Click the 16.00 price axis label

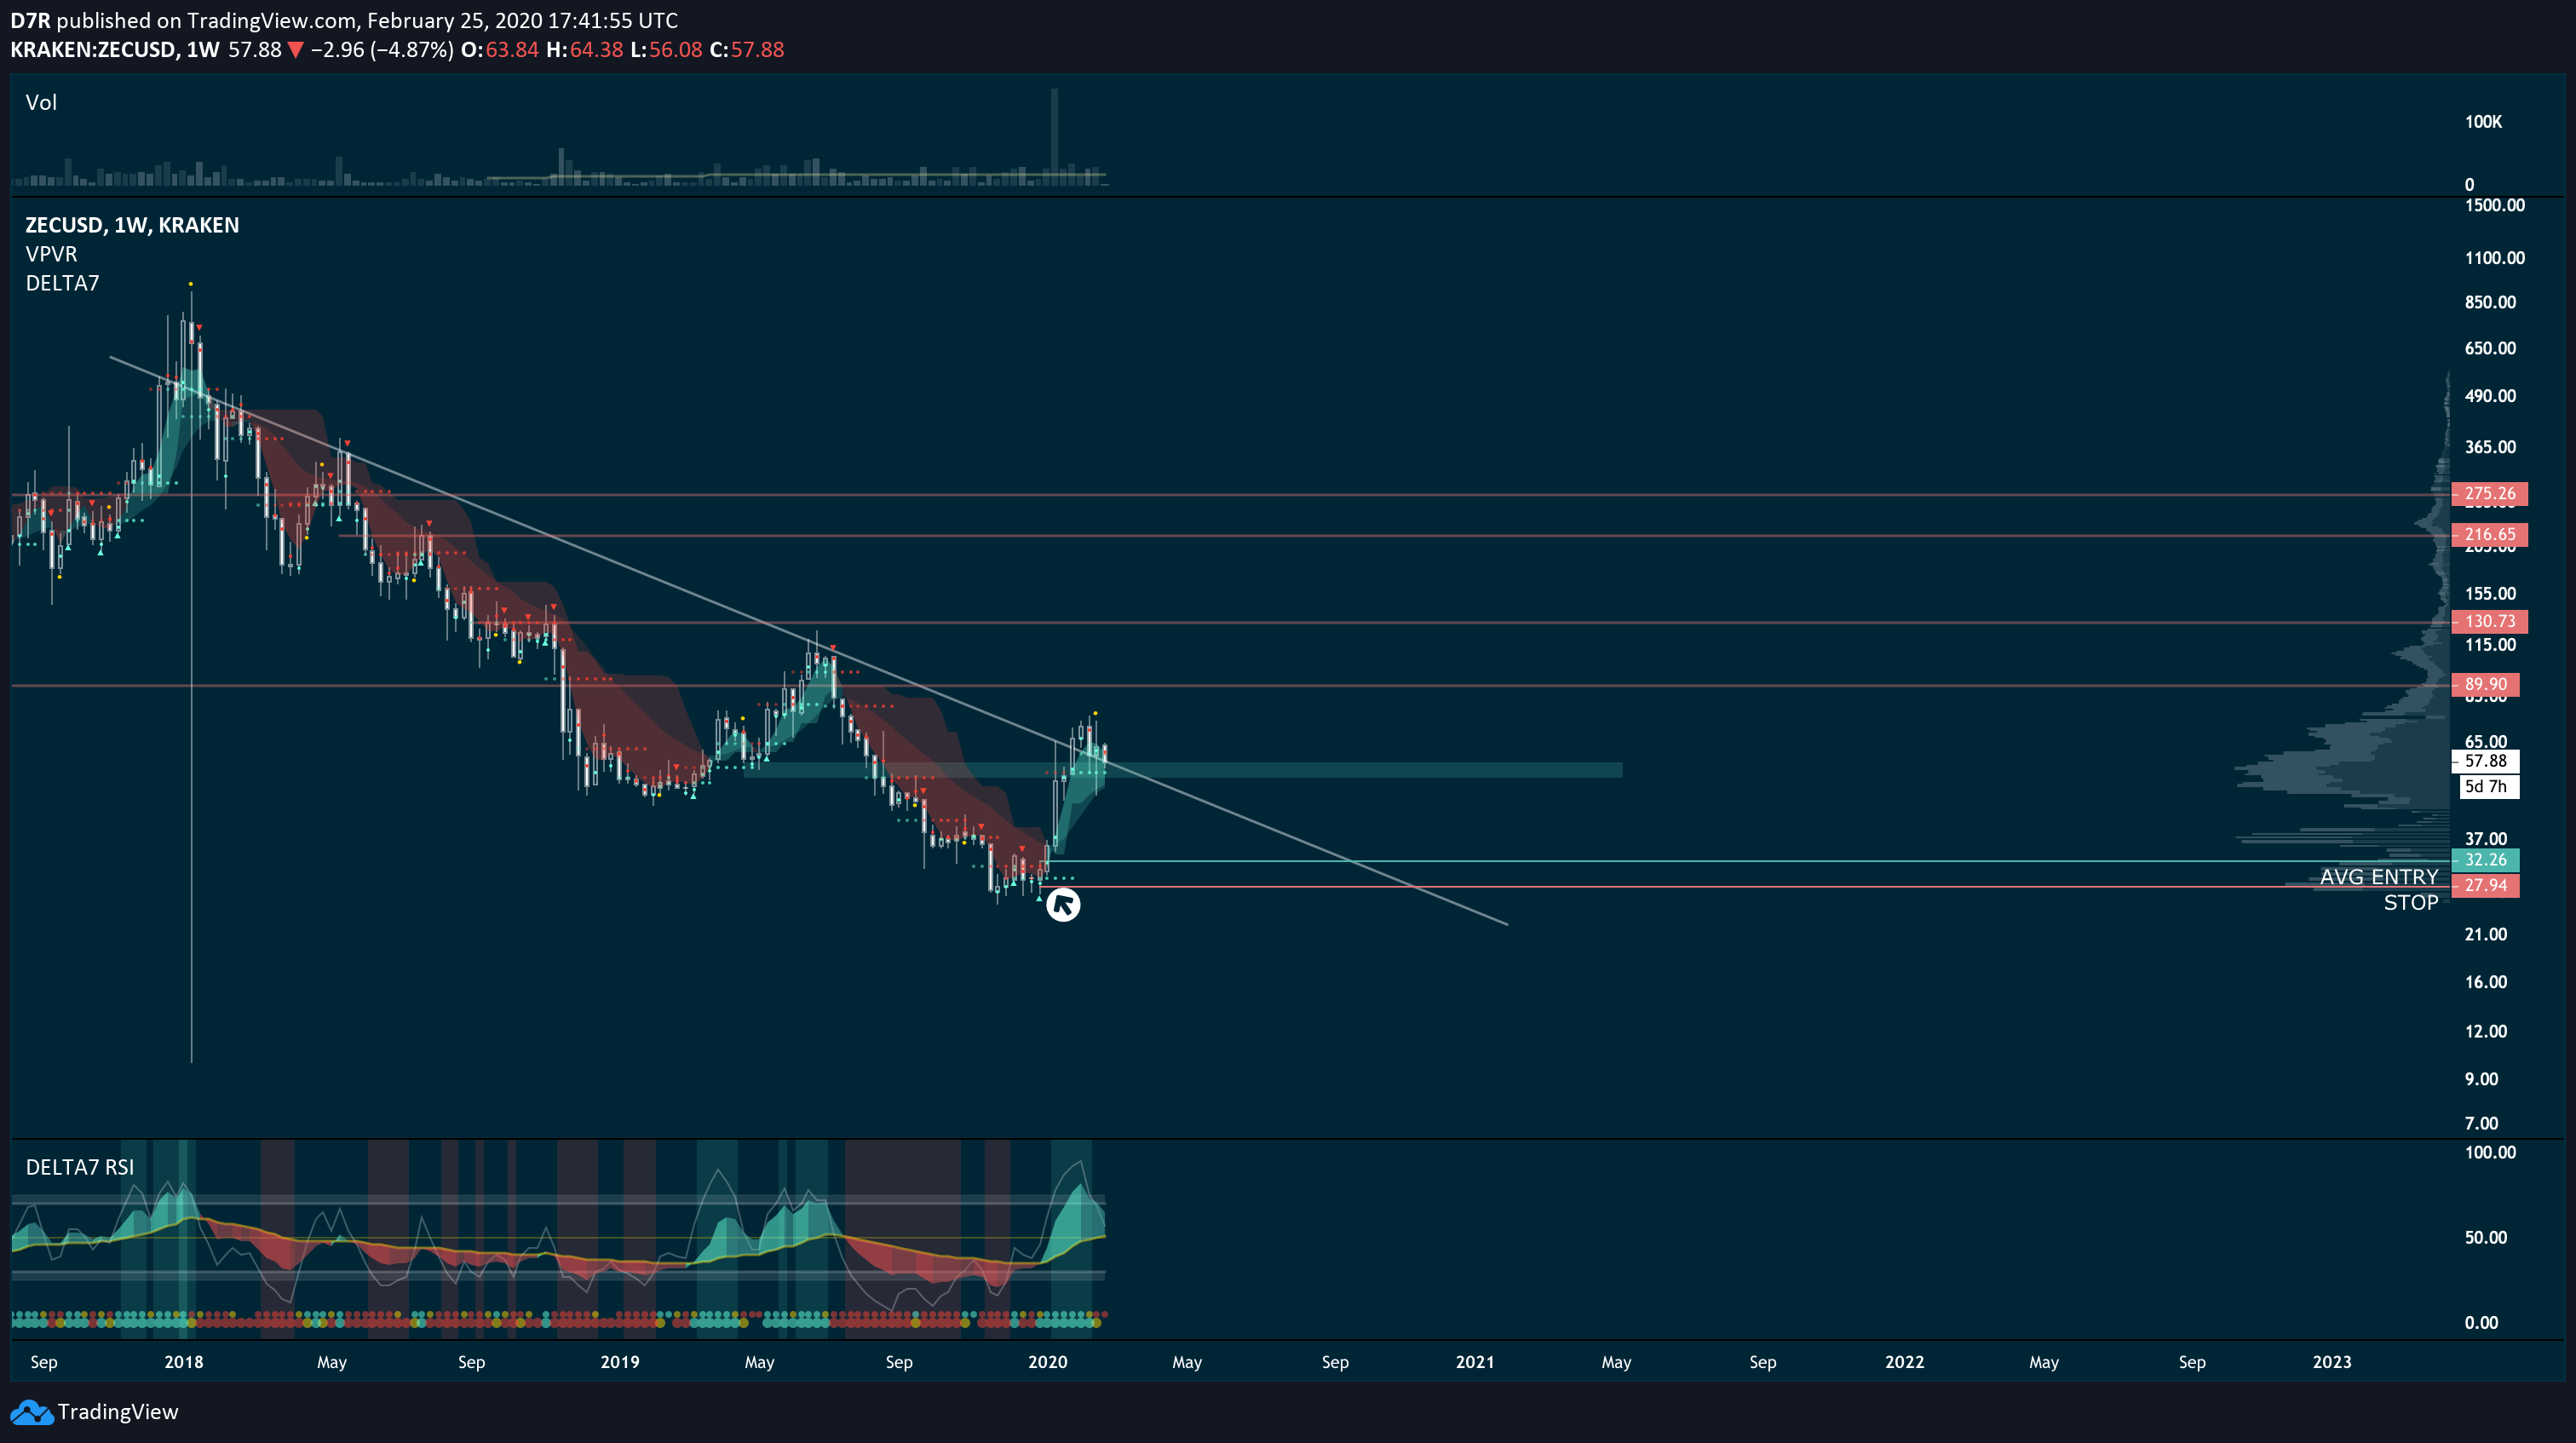click(x=2486, y=982)
